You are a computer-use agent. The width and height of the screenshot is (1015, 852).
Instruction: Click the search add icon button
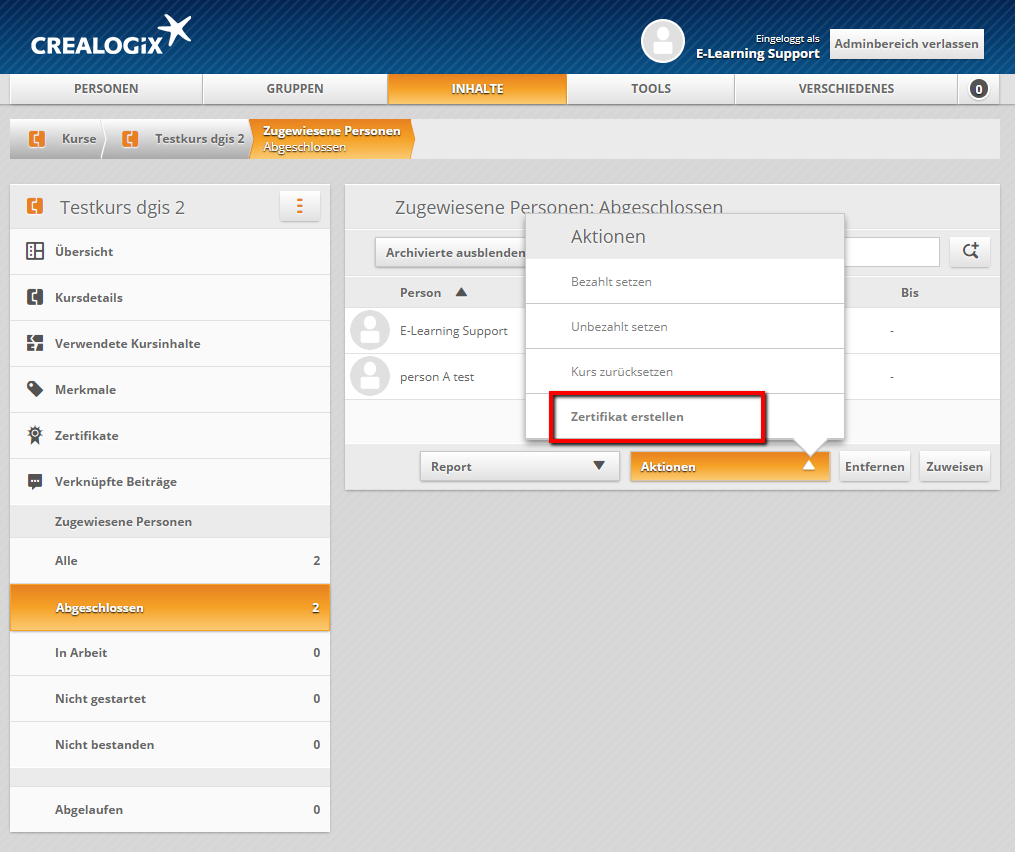tap(970, 252)
